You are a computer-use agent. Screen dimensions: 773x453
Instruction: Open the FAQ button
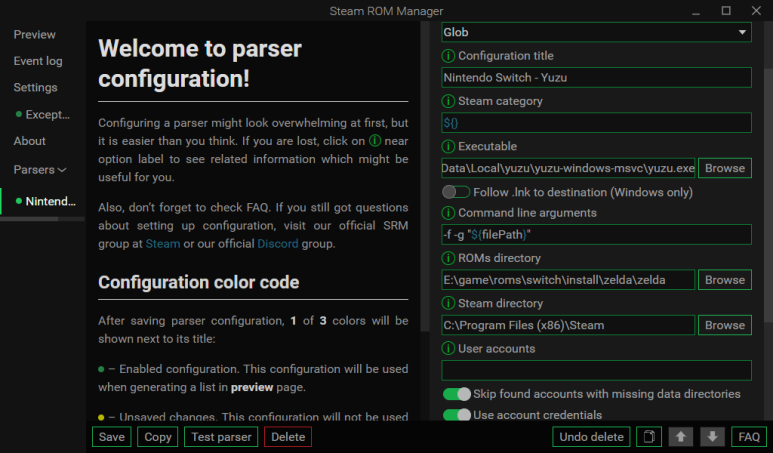pos(749,437)
